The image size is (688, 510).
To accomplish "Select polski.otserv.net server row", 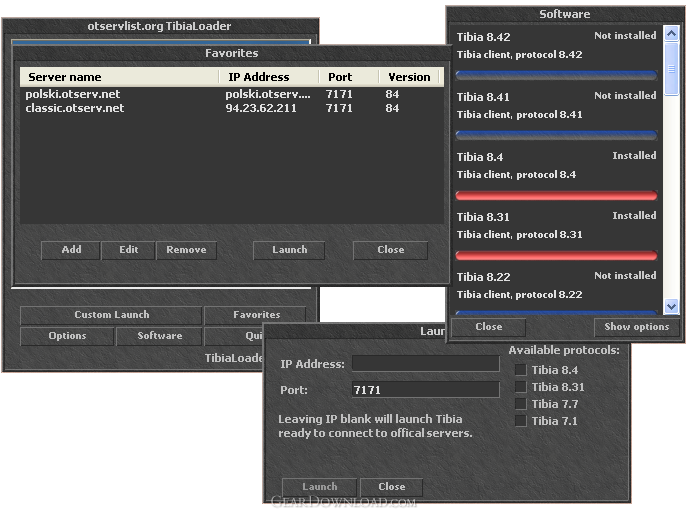I will pyautogui.click(x=232, y=94).
